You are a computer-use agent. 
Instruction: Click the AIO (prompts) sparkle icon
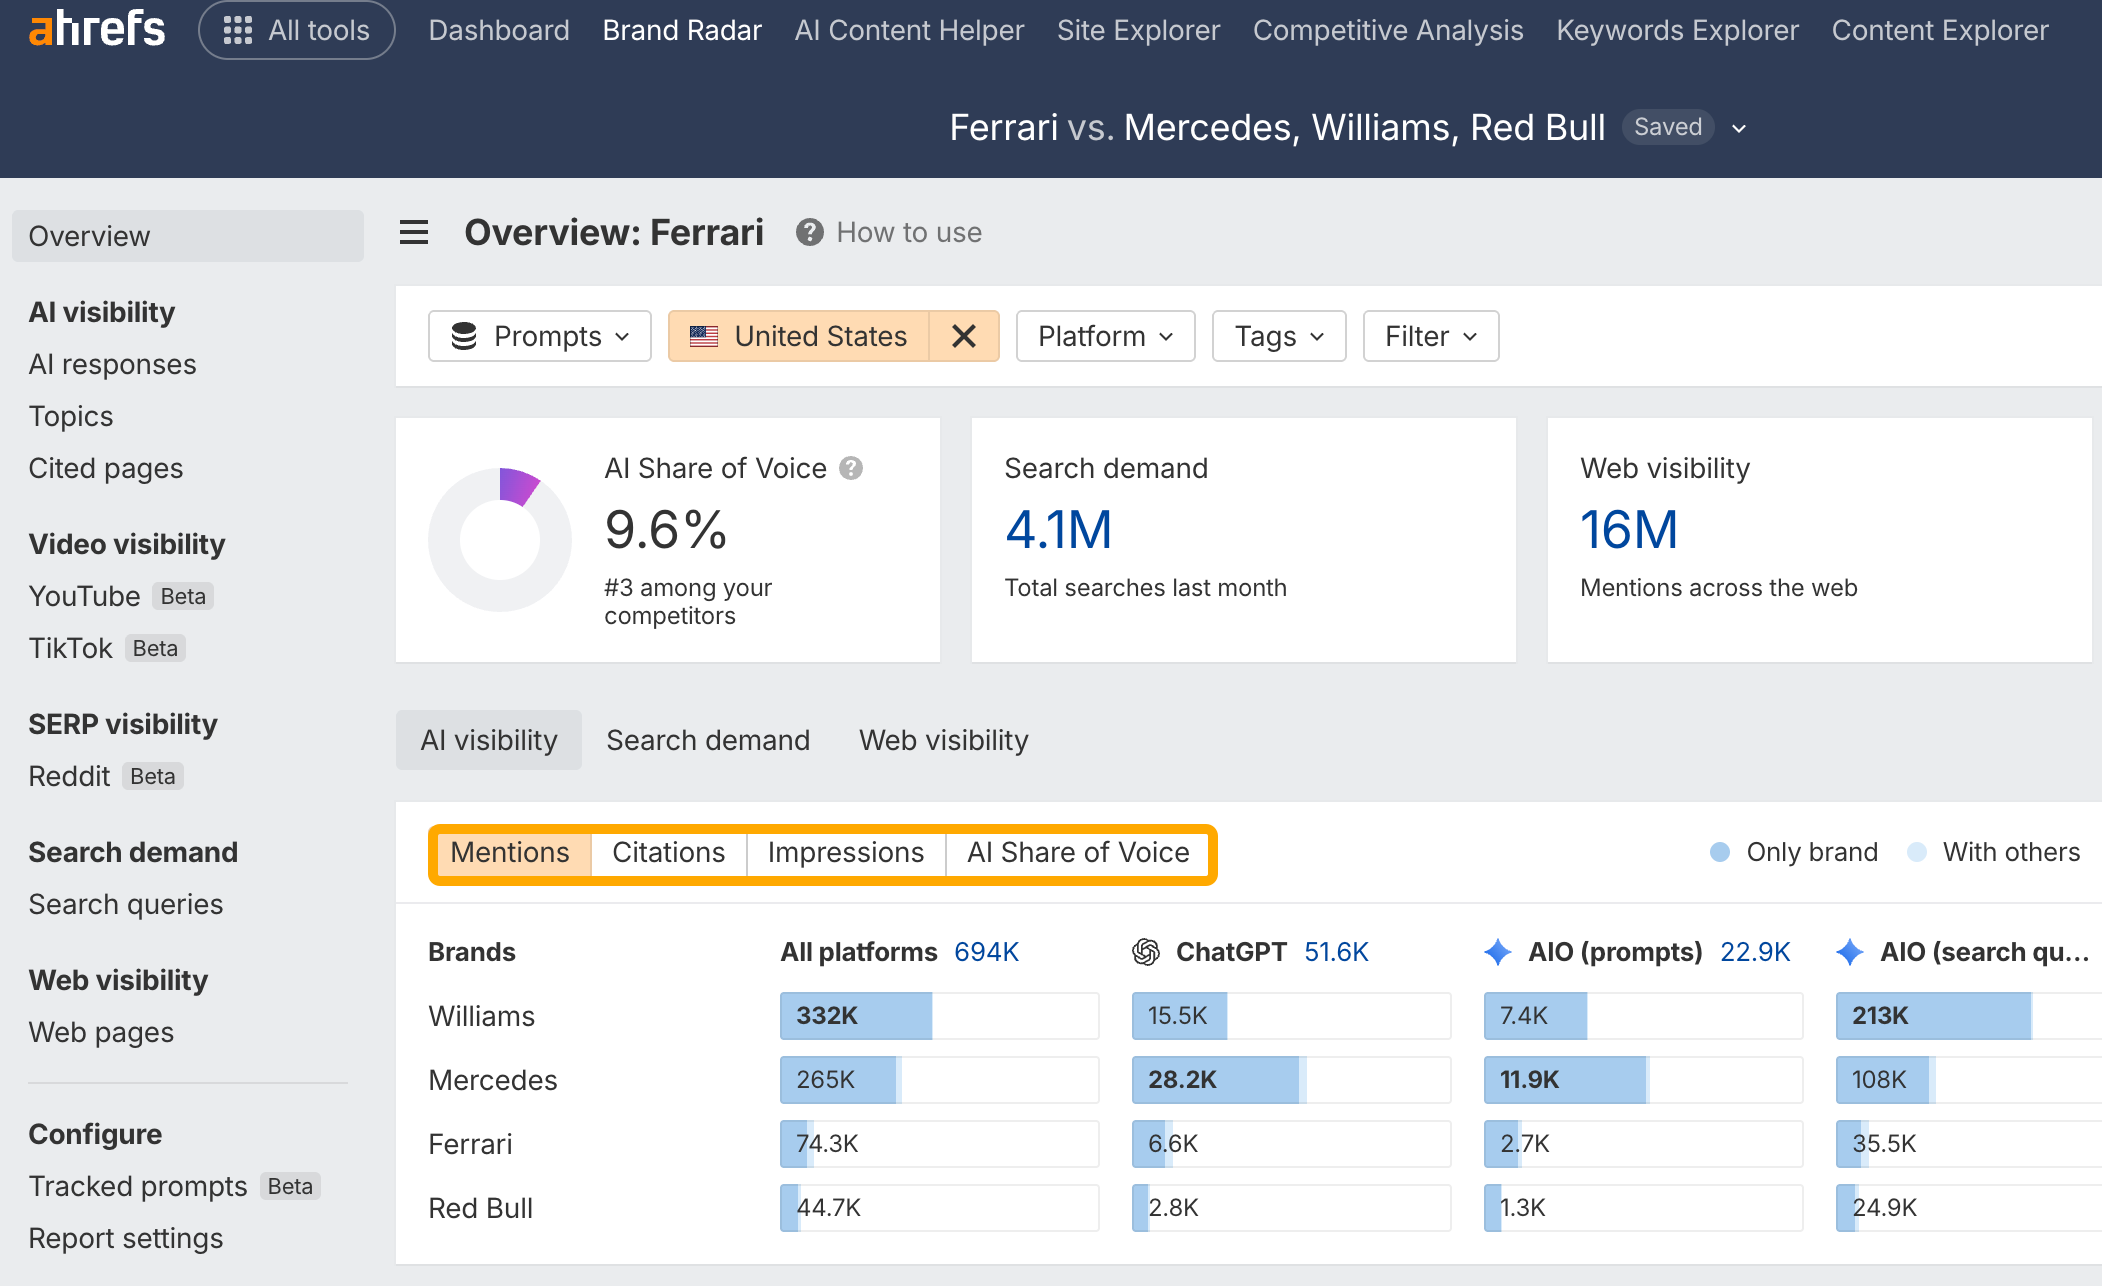1498,952
